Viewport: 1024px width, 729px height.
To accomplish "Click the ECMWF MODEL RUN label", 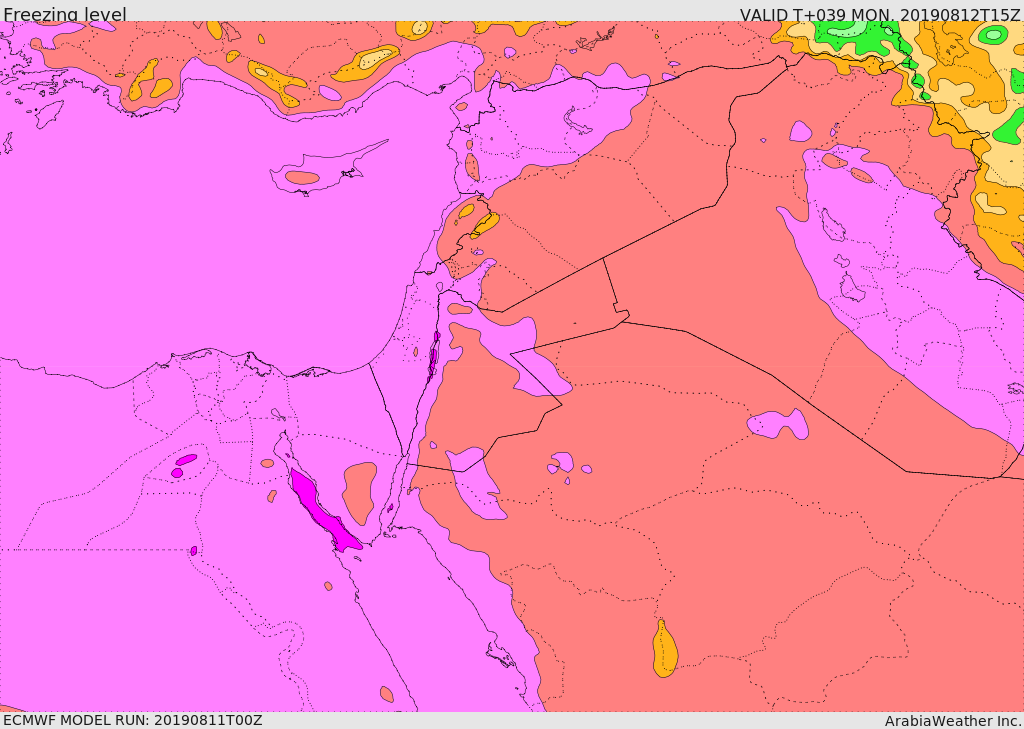I will point(132,720).
